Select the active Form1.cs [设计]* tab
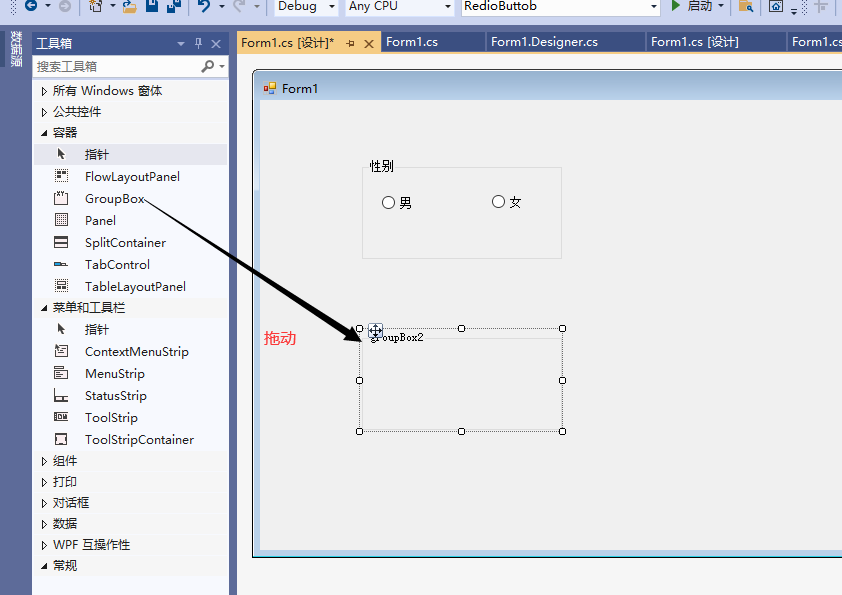The height and width of the screenshot is (595, 842). [287, 43]
